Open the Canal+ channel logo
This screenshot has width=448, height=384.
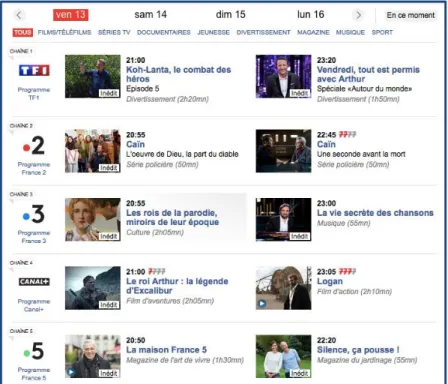tap(34, 282)
